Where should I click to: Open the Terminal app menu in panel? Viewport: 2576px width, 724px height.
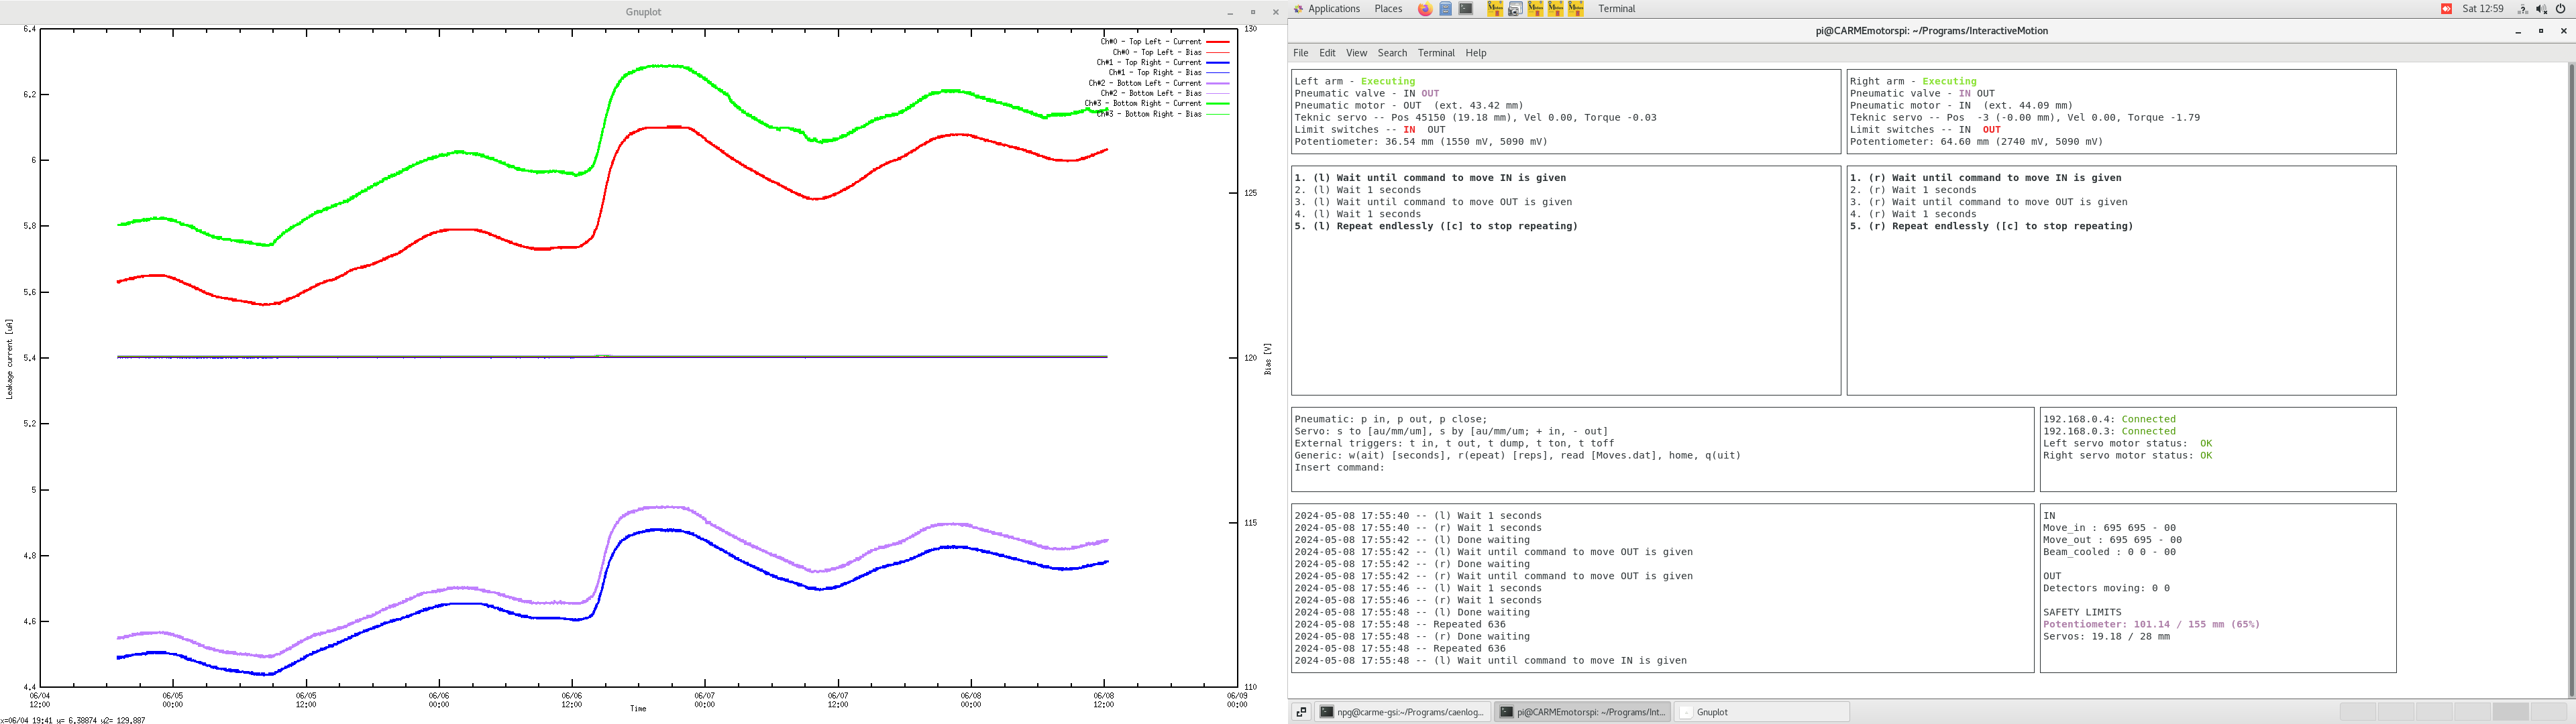1616,9
